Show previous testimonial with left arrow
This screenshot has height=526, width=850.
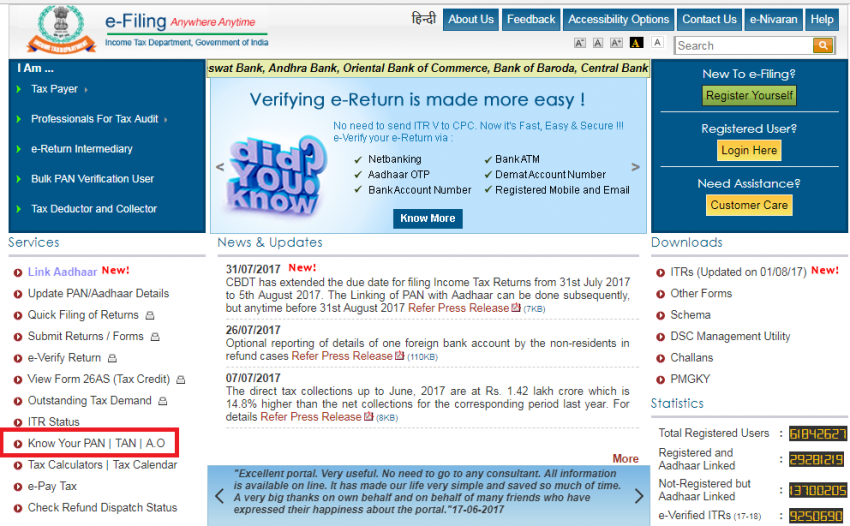pyautogui.click(x=219, y=496)
